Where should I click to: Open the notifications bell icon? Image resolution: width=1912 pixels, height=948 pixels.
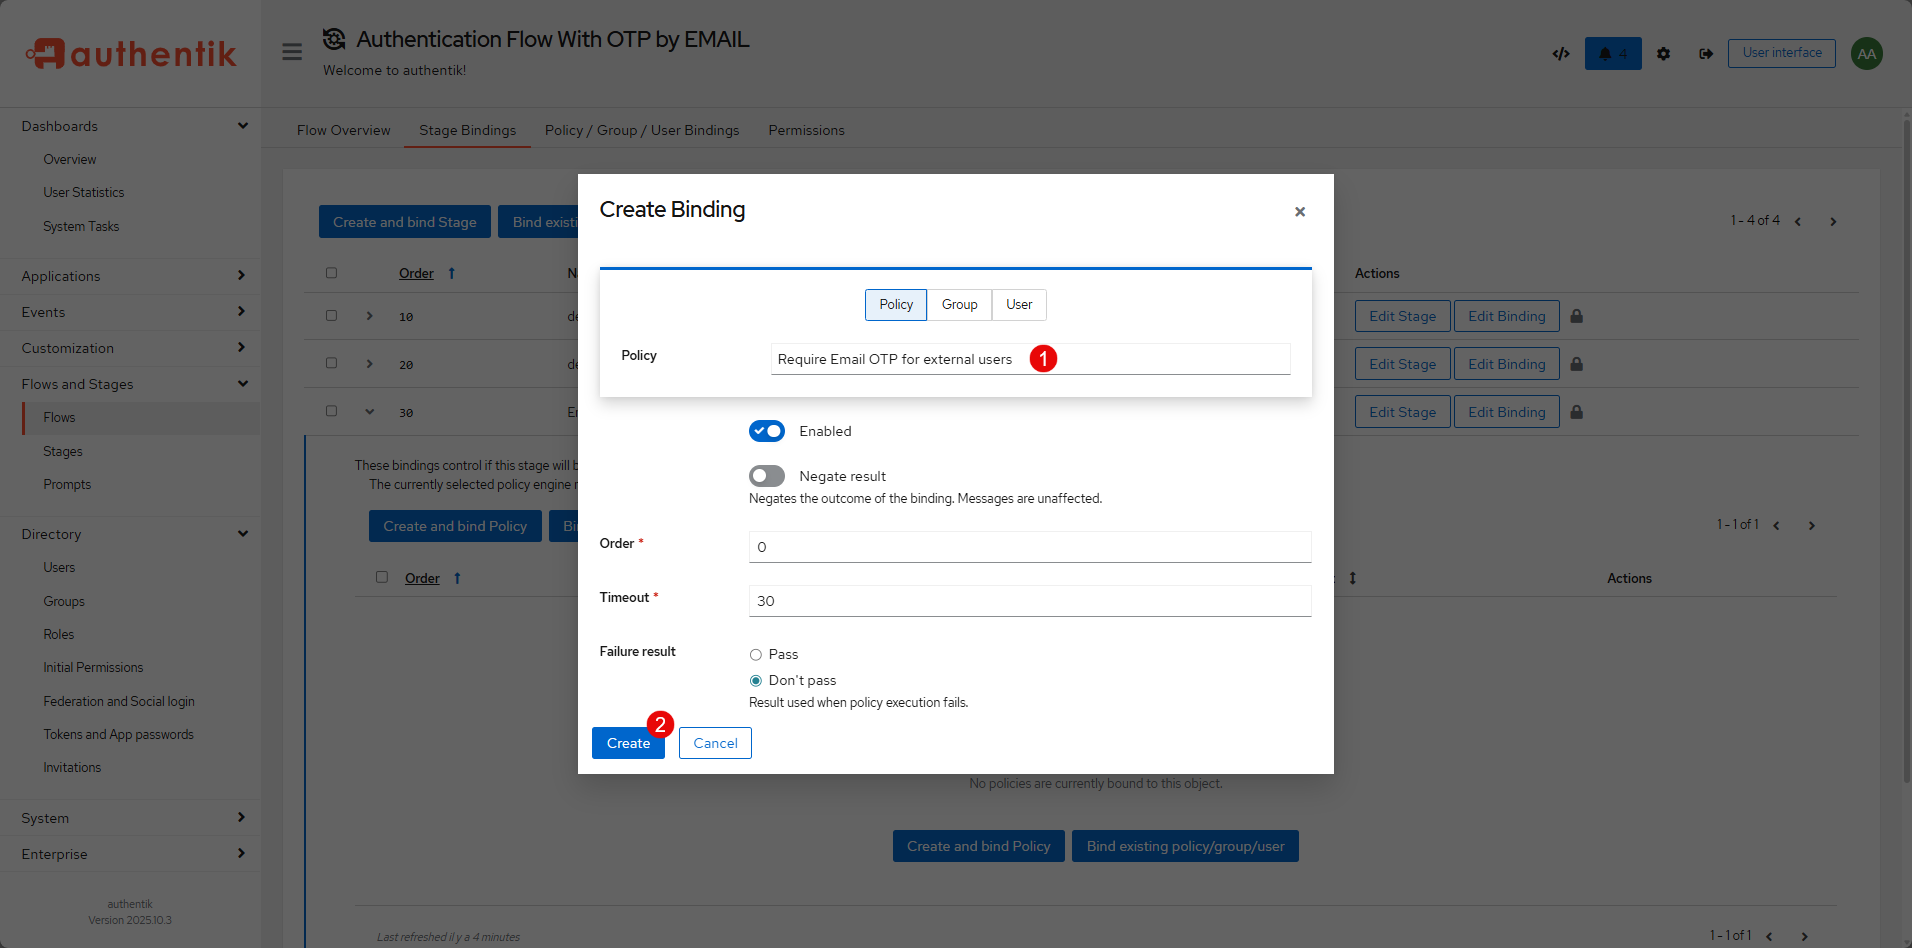pyautogui.click(x=1612, y=54)
